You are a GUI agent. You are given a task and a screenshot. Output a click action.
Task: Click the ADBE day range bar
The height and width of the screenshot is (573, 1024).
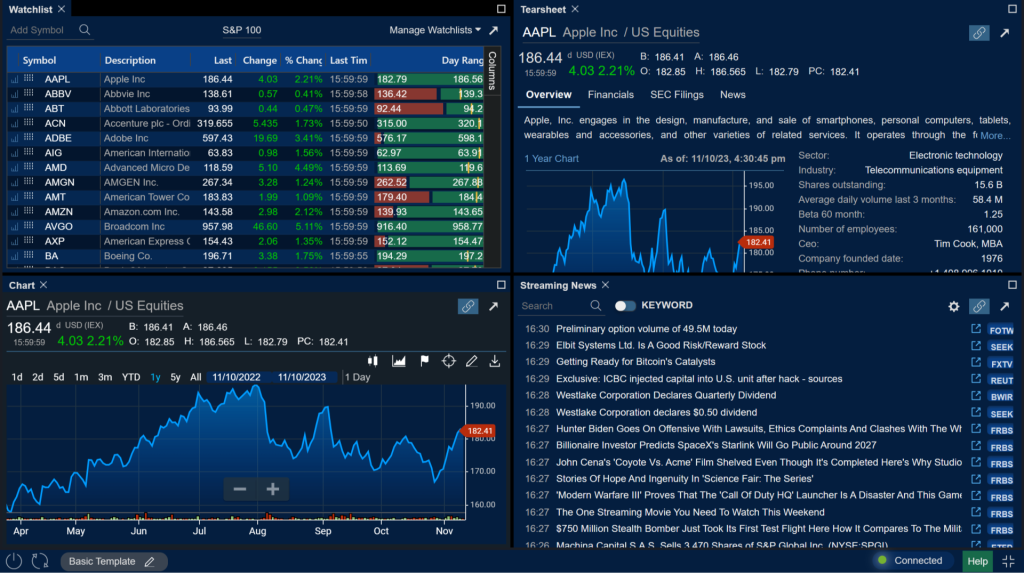click(429, 138)
